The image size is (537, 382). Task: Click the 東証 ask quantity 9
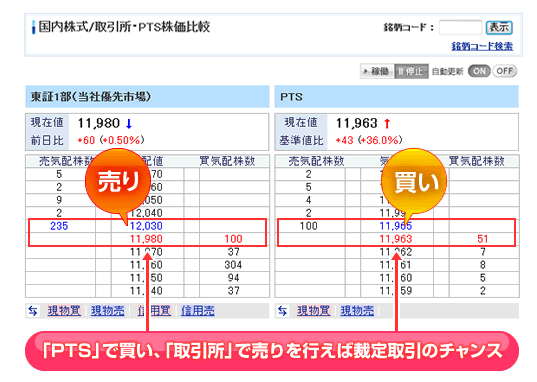click(x=59, y=200)
